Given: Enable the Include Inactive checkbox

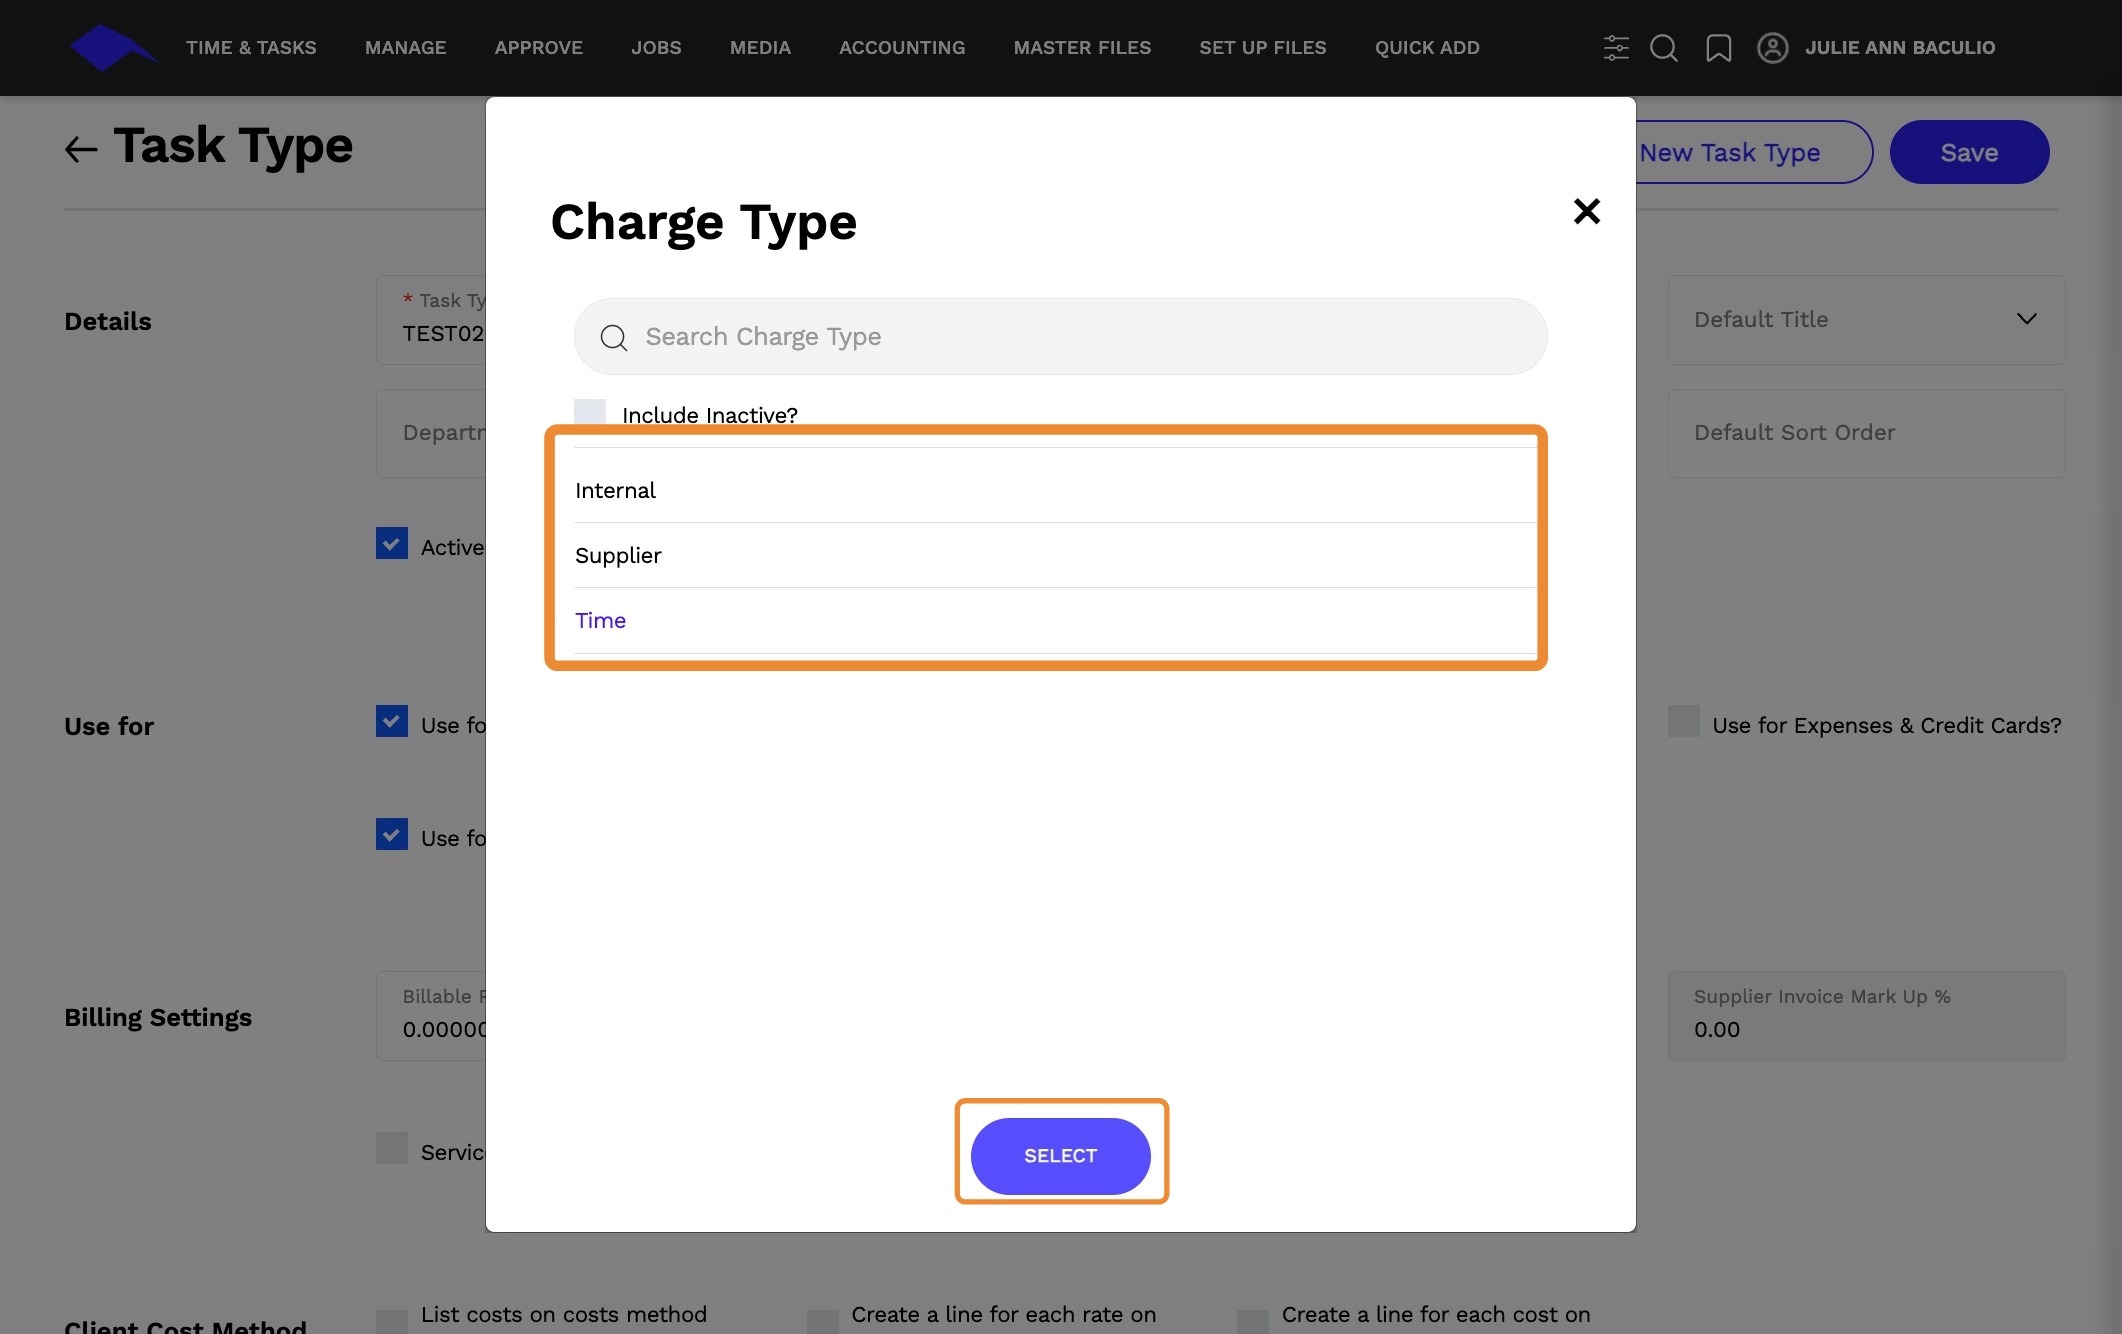Looking at the screenshot, I should pyautogui.click(x=590, y=413).
